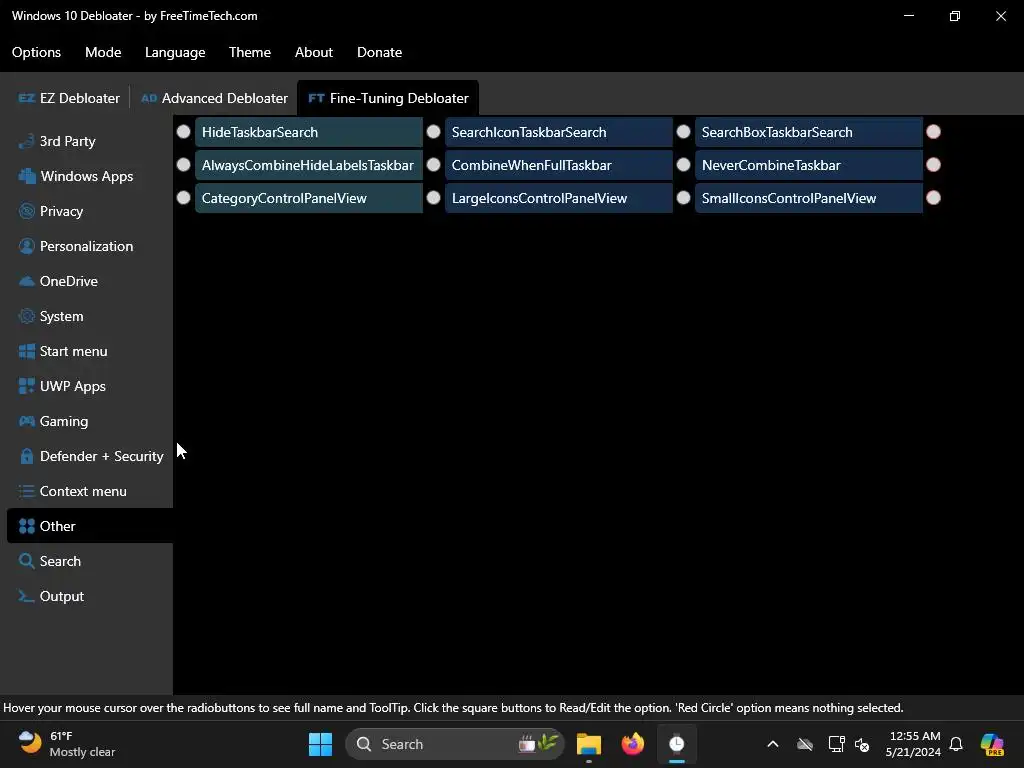Select the SearchBoxTaskbarSearch radio button
Screen dimensions: 1024x768
pyautogui.click(x=684, y=132)
